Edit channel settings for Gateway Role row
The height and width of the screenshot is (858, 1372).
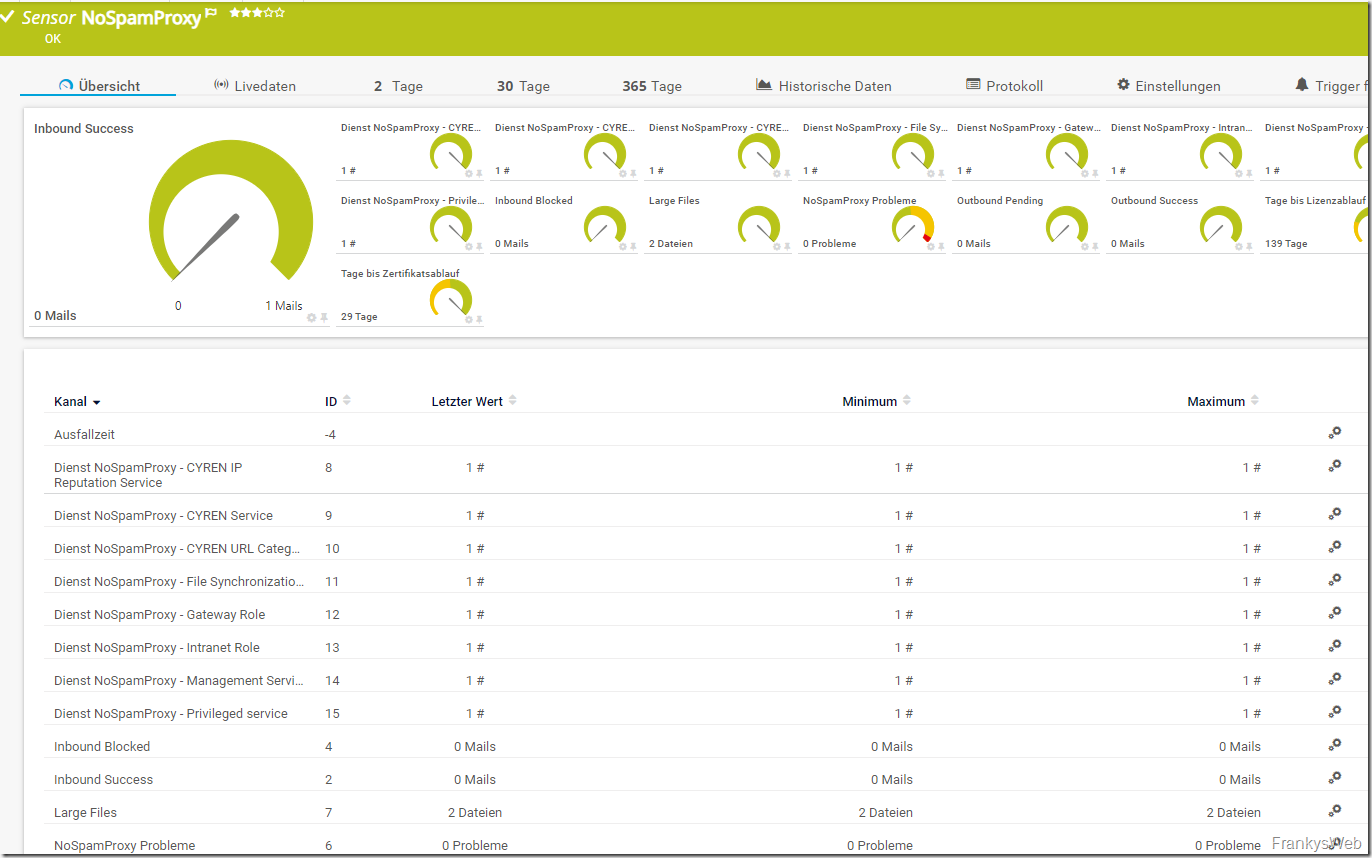(x=1334, y=612)
